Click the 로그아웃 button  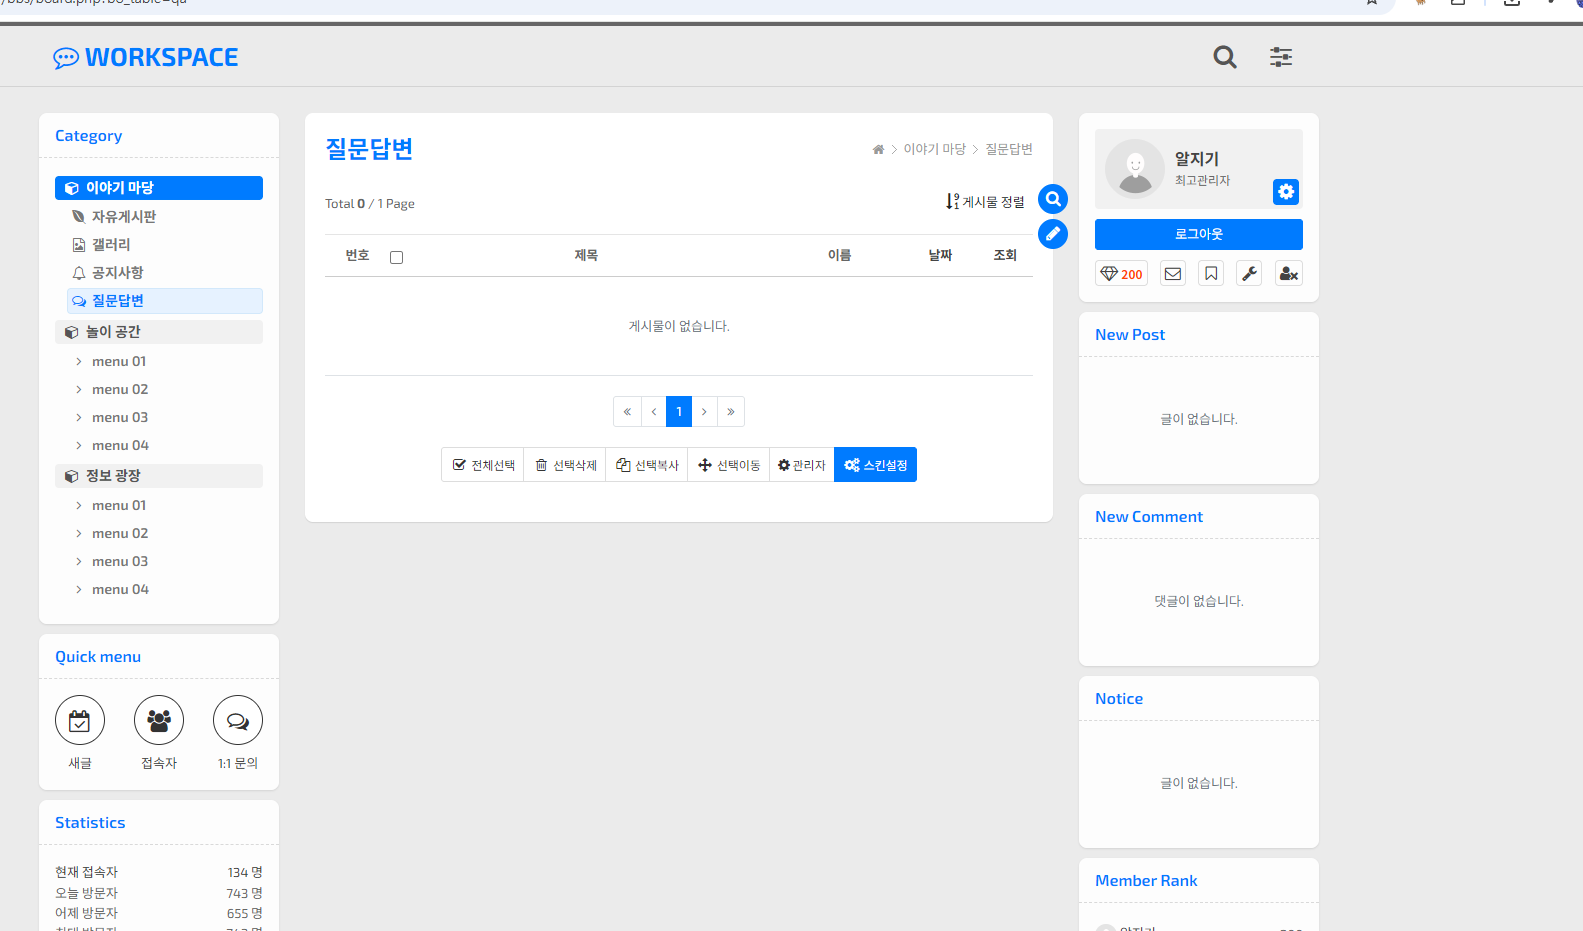(x=1198, y=234)
